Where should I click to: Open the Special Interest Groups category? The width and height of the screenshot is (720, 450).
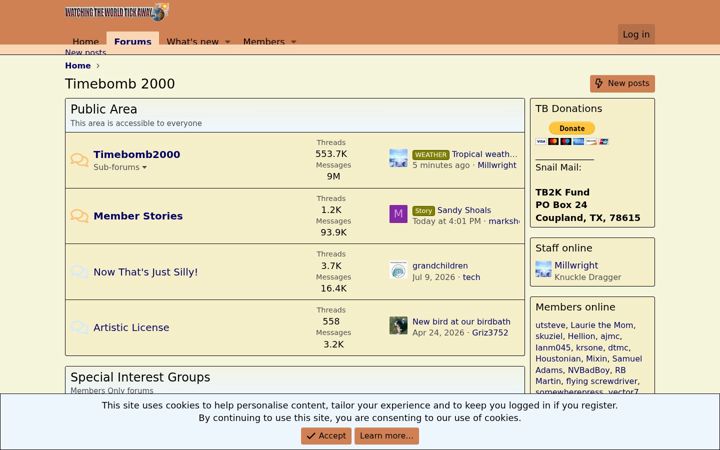pyautogui.click(x=140, y=377)
